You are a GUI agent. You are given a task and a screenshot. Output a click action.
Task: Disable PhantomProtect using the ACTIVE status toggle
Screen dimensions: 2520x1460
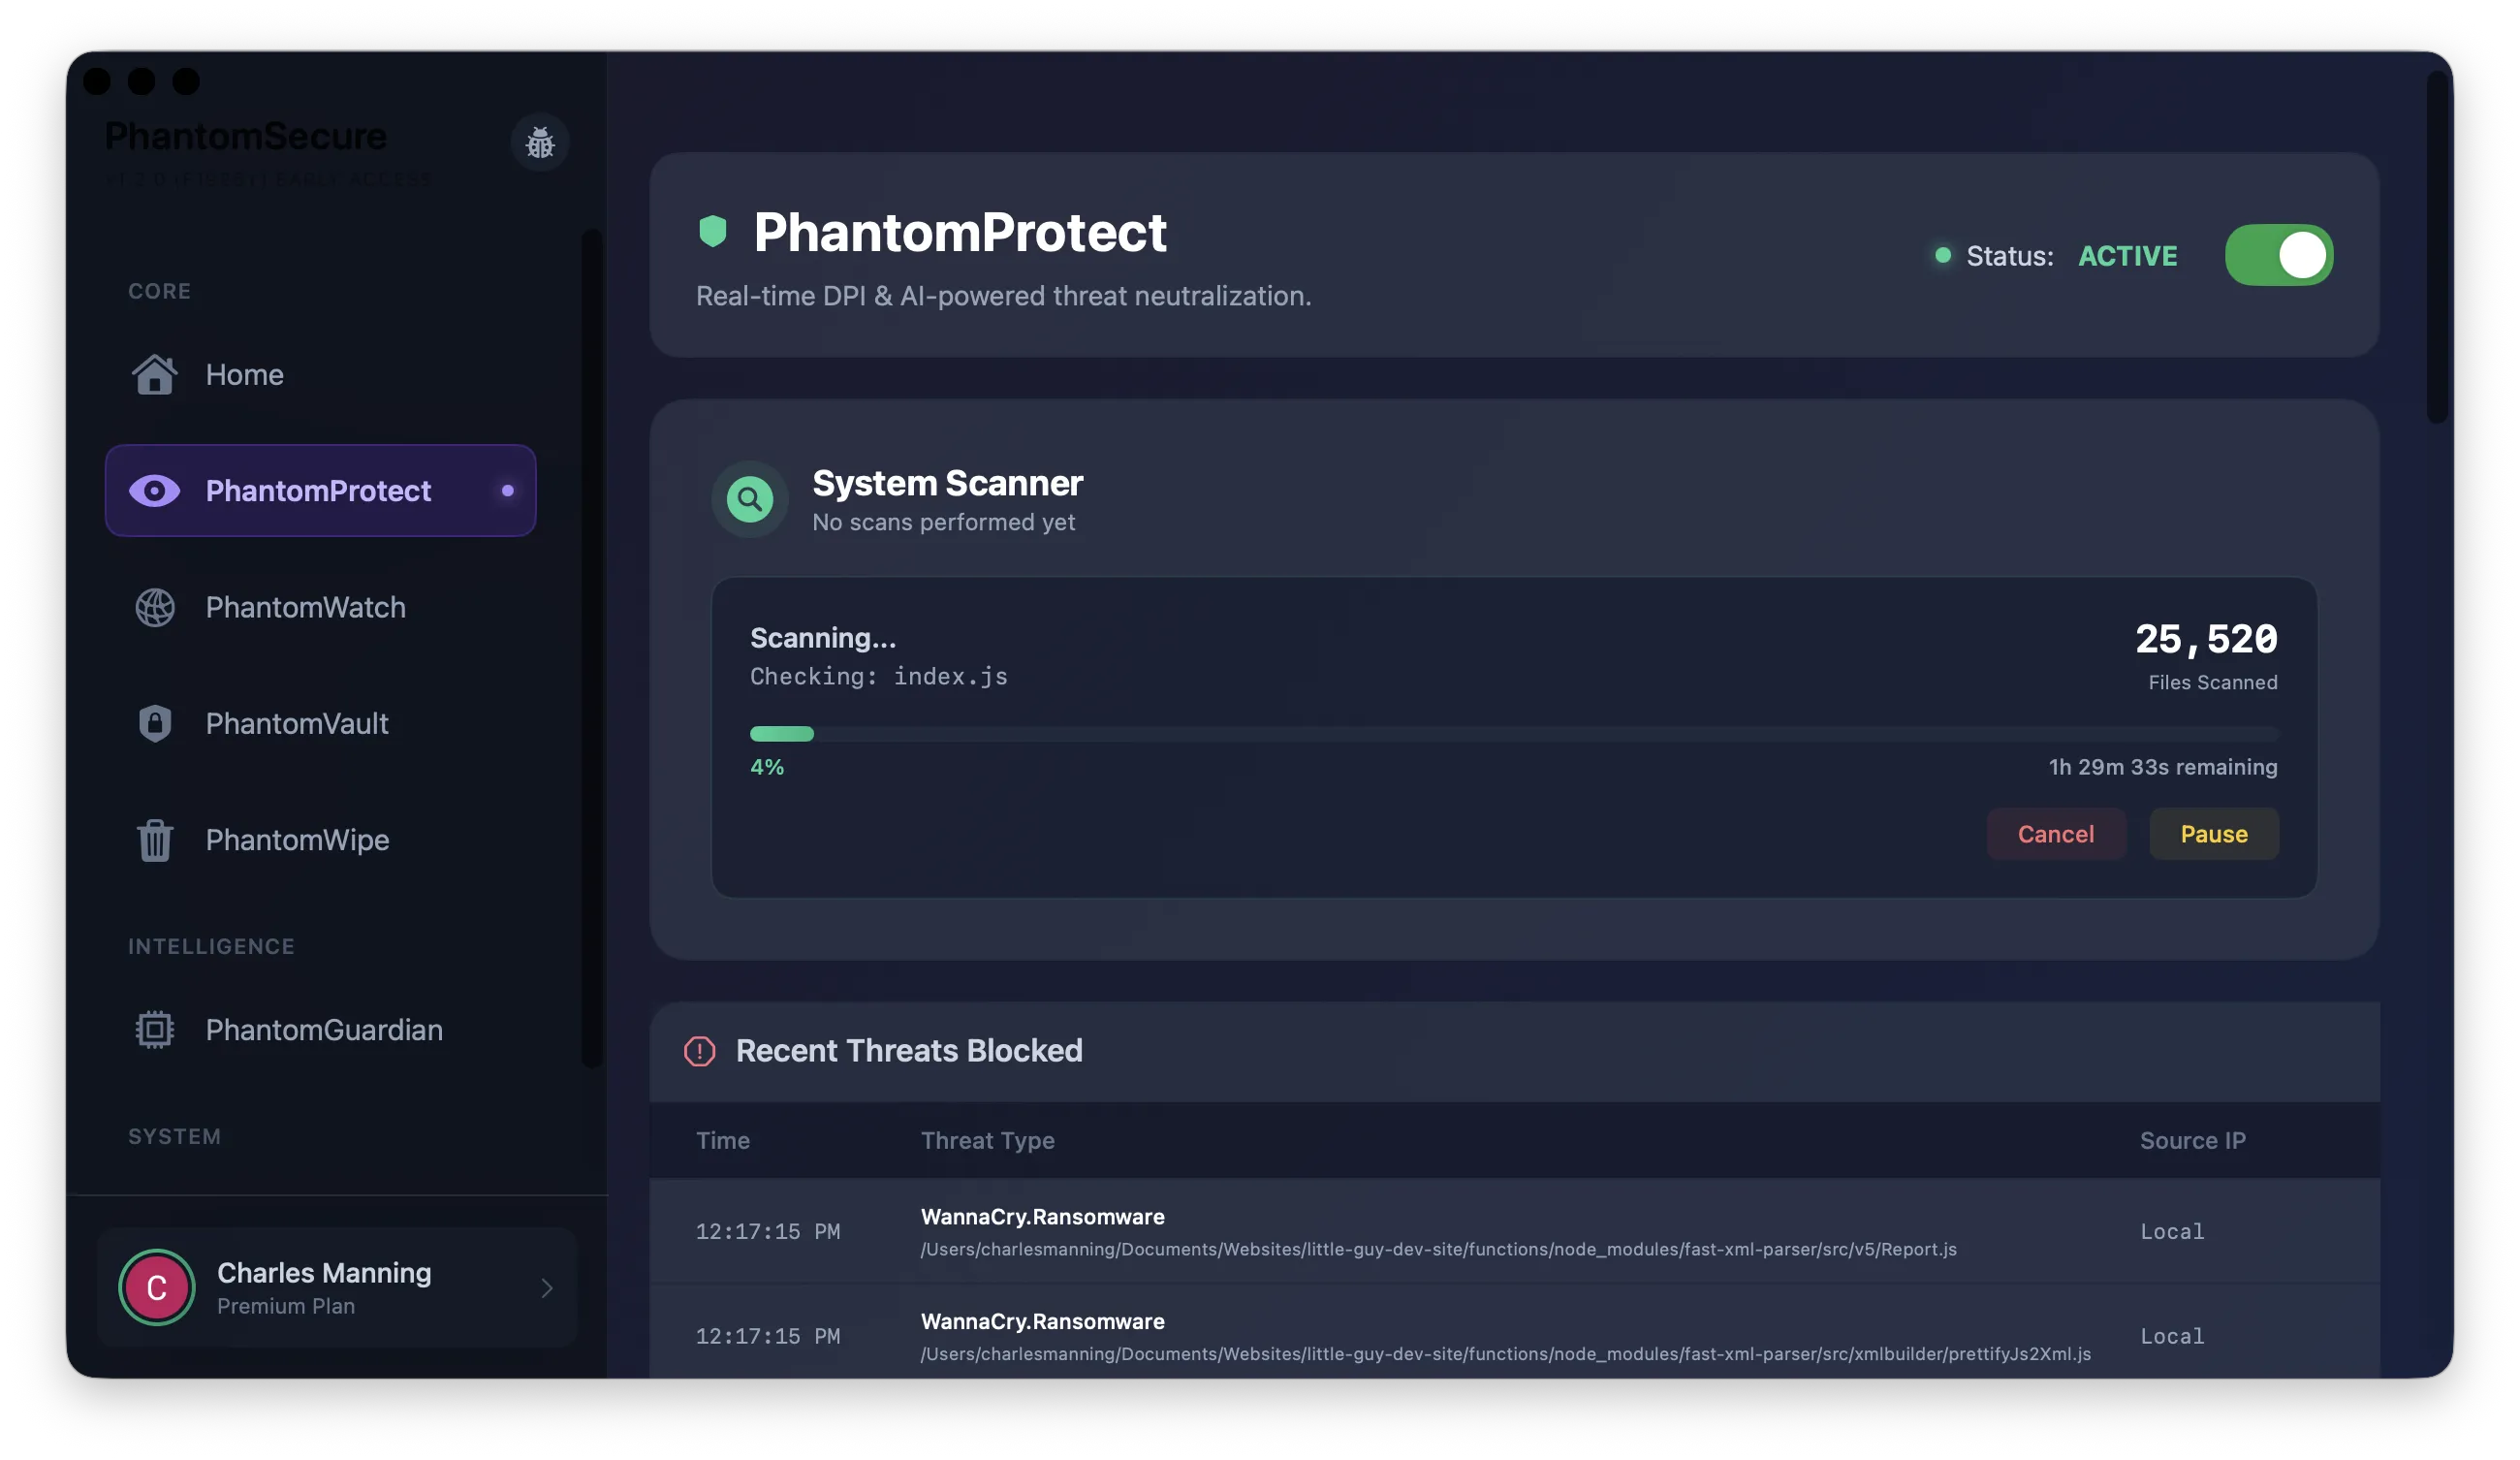coord(2280,255)
